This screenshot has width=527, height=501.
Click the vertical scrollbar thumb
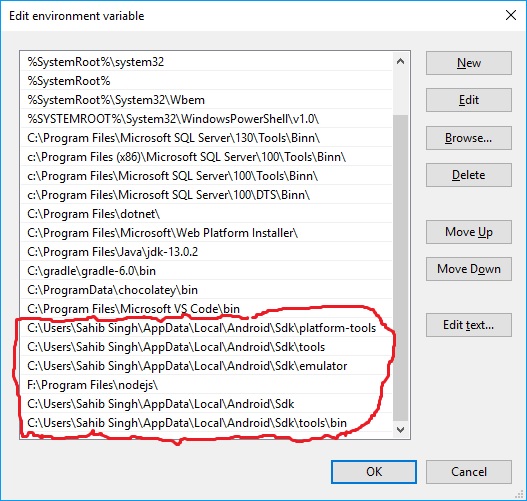[400, 268]
